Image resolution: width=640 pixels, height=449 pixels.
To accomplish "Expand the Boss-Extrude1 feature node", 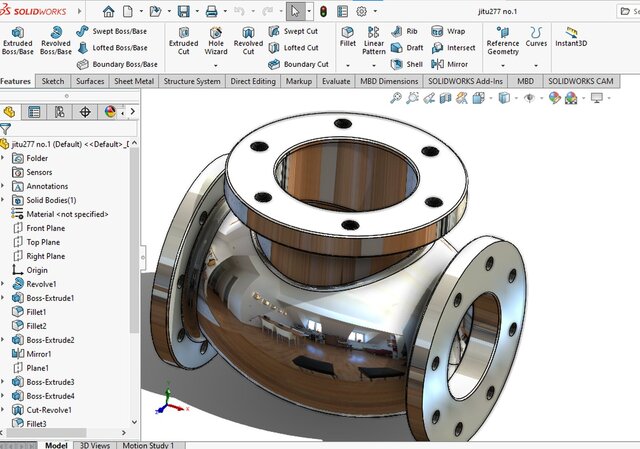I will [3, 298].
